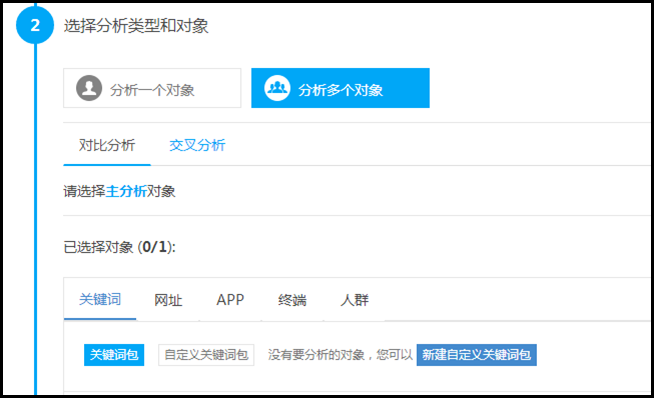Click the 已选择对象 (0/1) label
Viewport: 654px width, 398px height.
click(x=120, y=247)
